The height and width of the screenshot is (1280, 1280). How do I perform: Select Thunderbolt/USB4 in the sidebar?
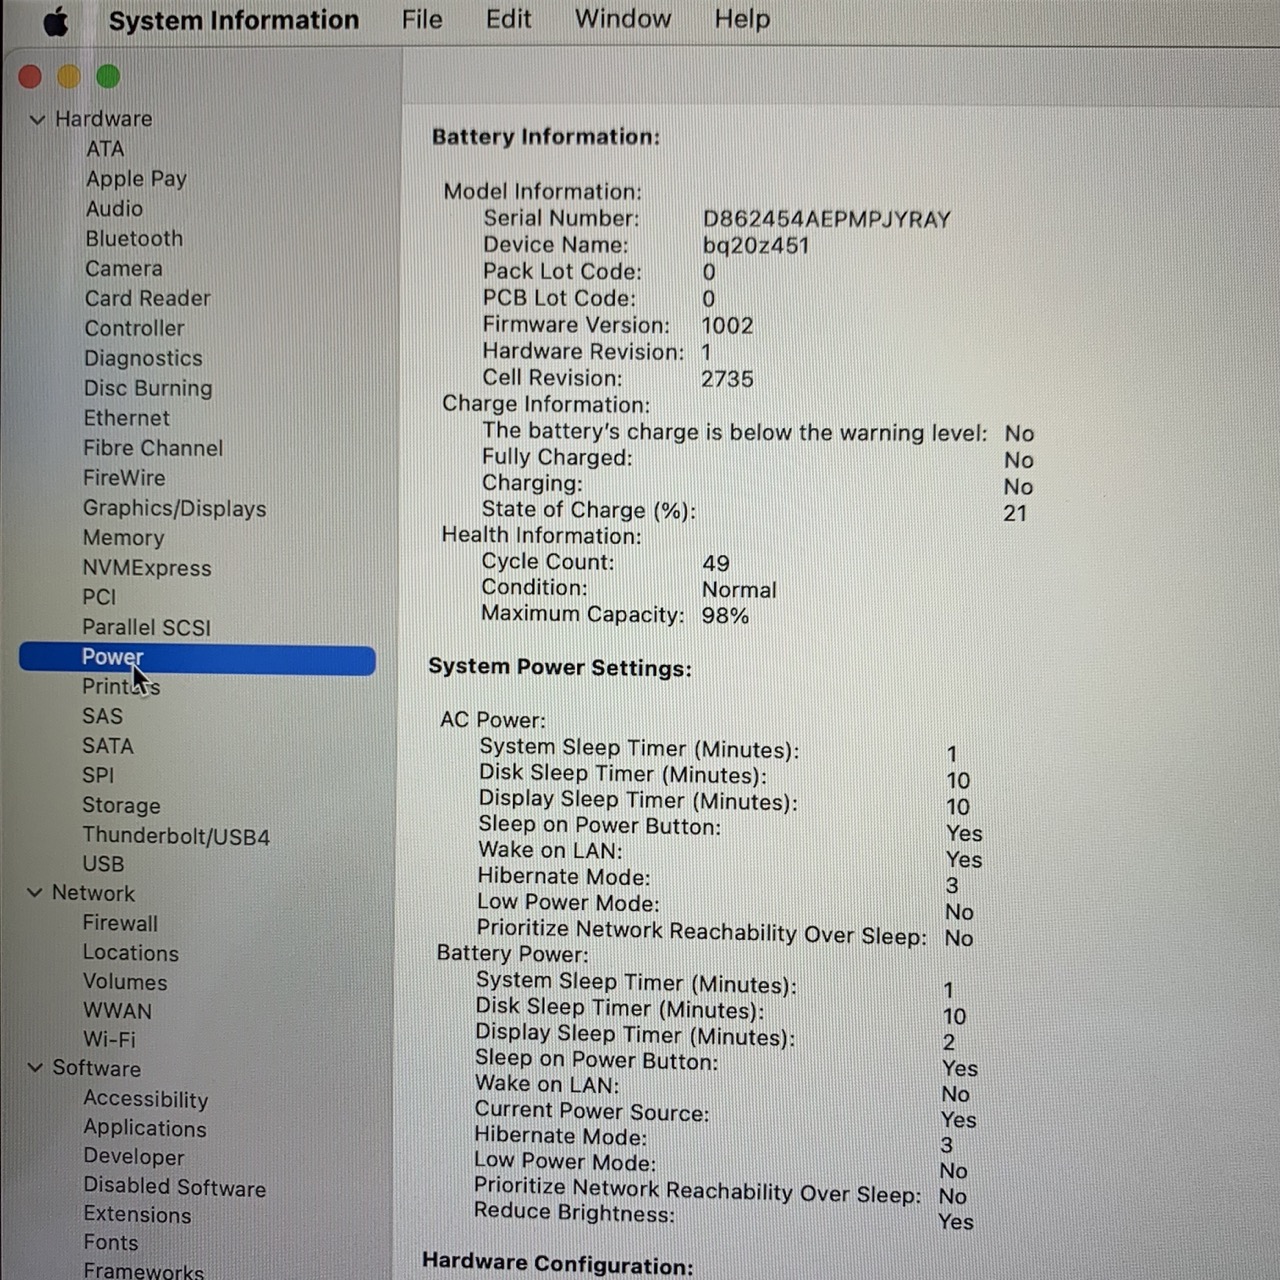[x=176, y=836]
